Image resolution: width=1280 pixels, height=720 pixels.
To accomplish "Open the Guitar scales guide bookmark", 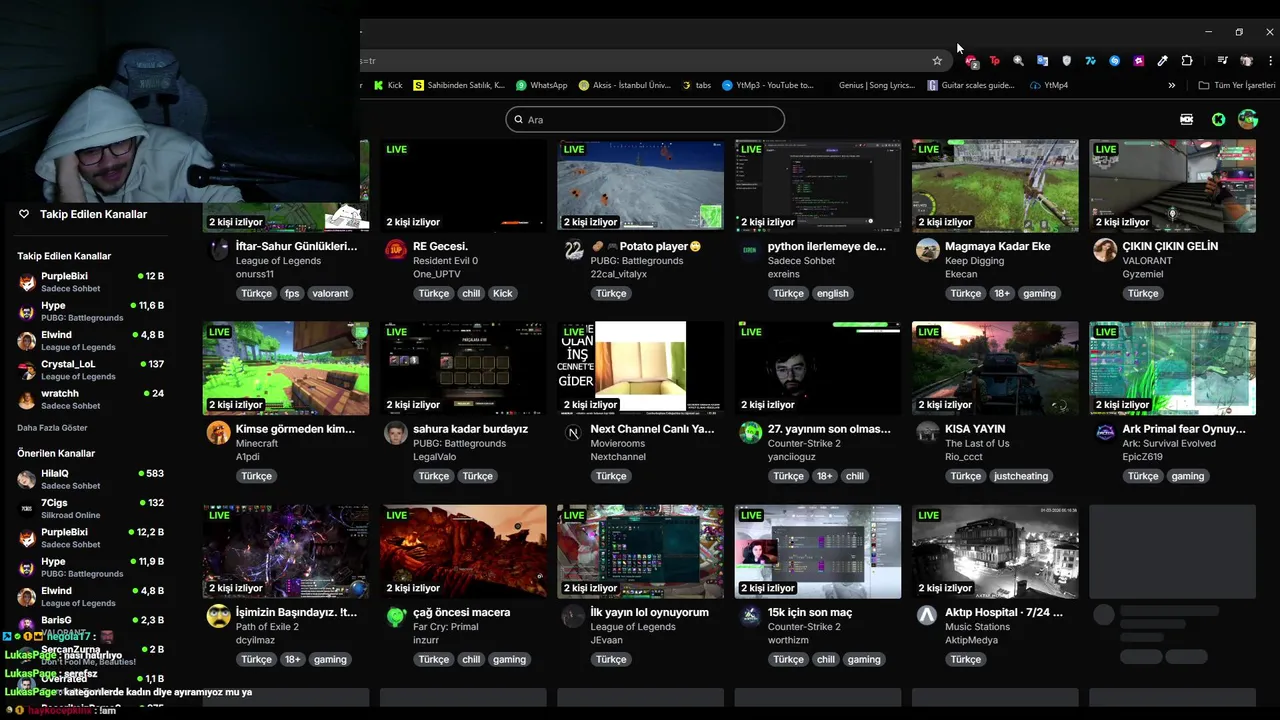I will click(971, 86).
